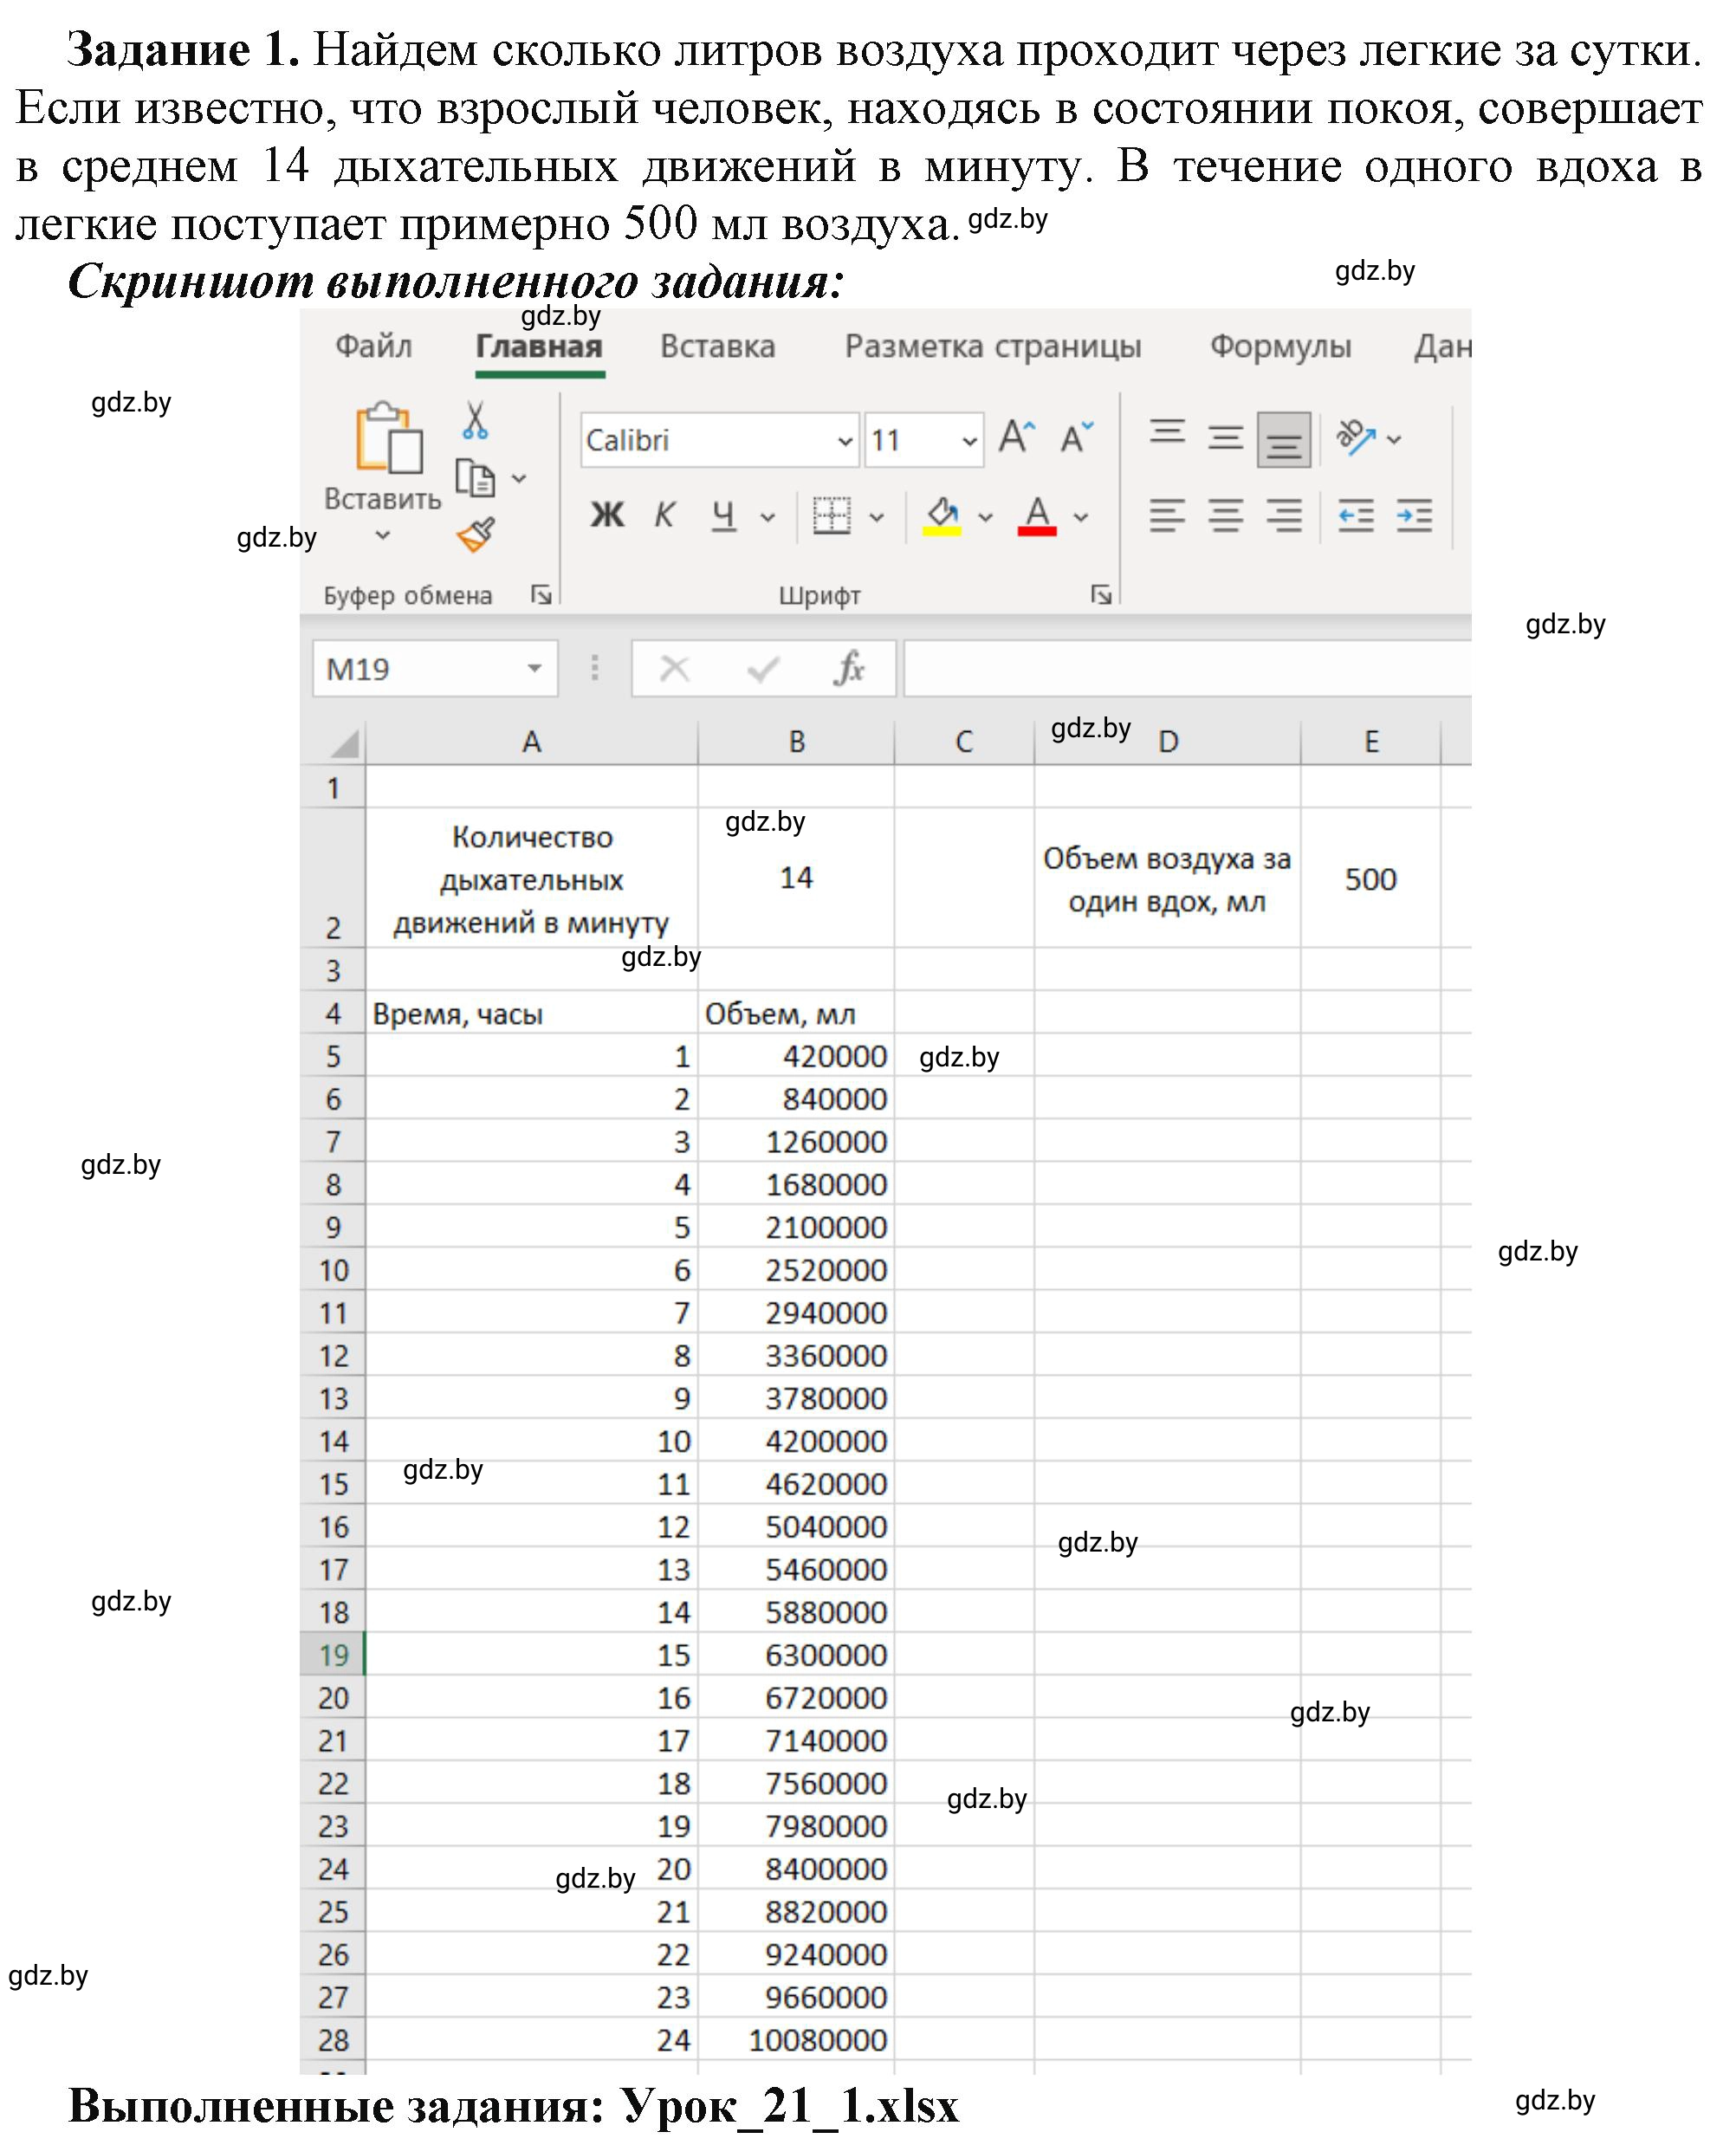Open the Разметка страницы tab

[x=993, y=346]
